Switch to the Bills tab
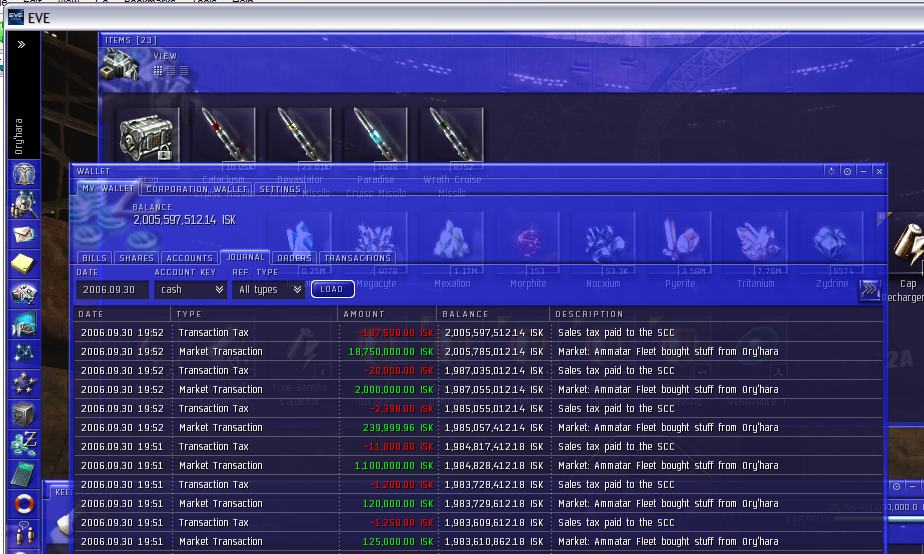 tap(94, 258)
